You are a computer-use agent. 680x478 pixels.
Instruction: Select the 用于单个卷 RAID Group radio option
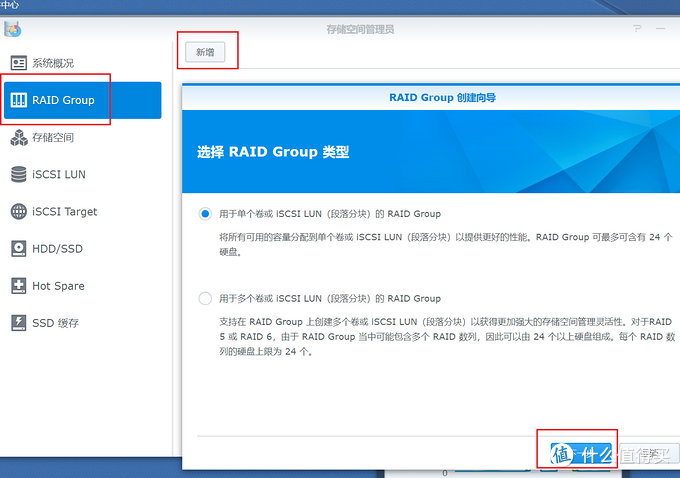click(205, 214)
